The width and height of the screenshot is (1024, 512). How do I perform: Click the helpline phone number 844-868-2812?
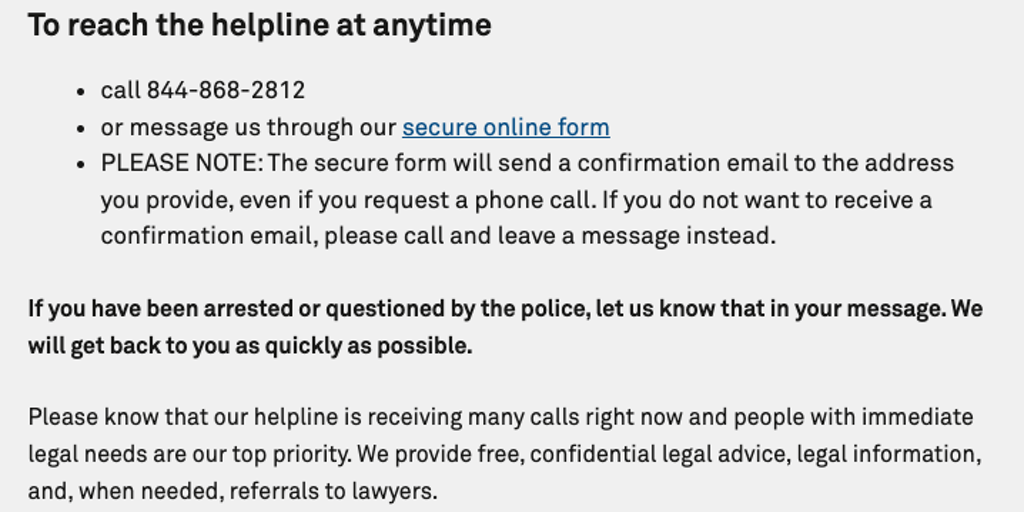(226, 91)
